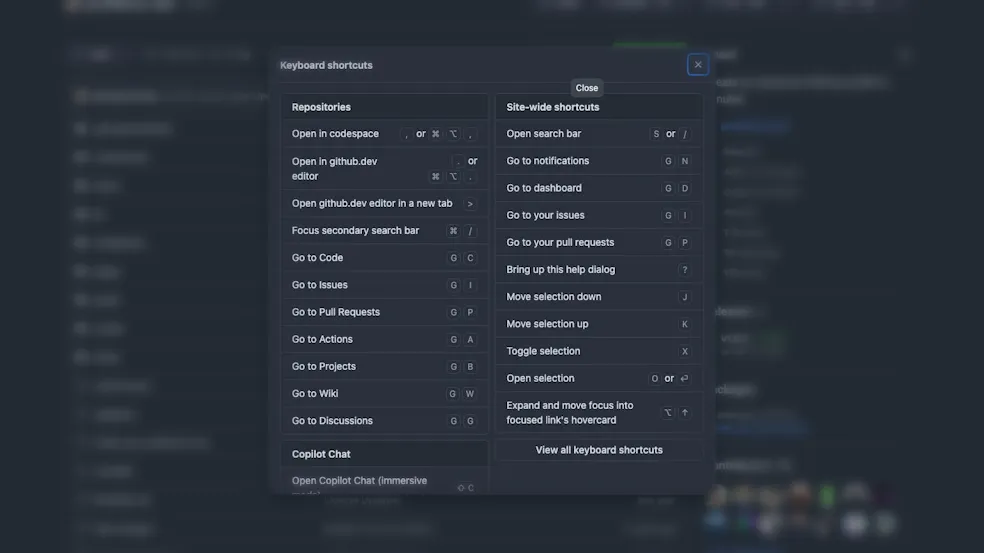The width and height of the screenshot is (984, 553).
Task: Click the 'Repositories' section heading
Action: 321,107
